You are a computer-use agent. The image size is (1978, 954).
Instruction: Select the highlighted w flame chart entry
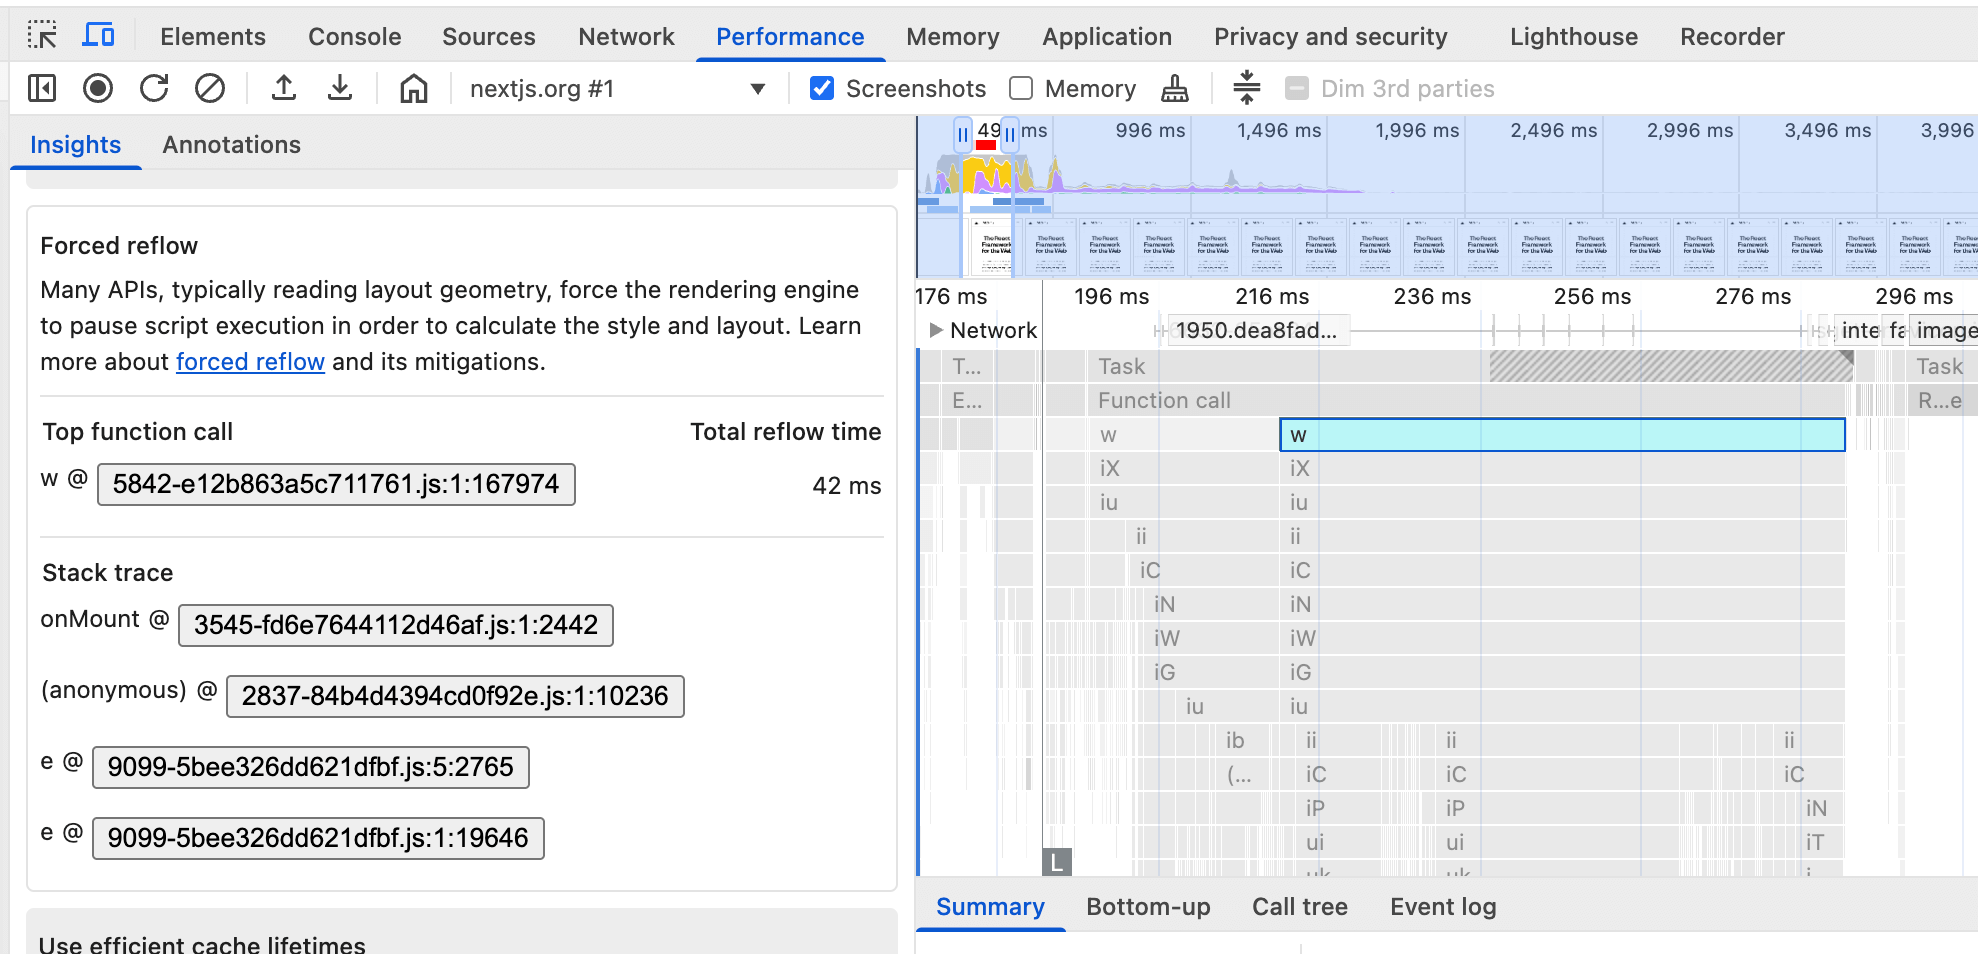click(x=1562, y=435)
